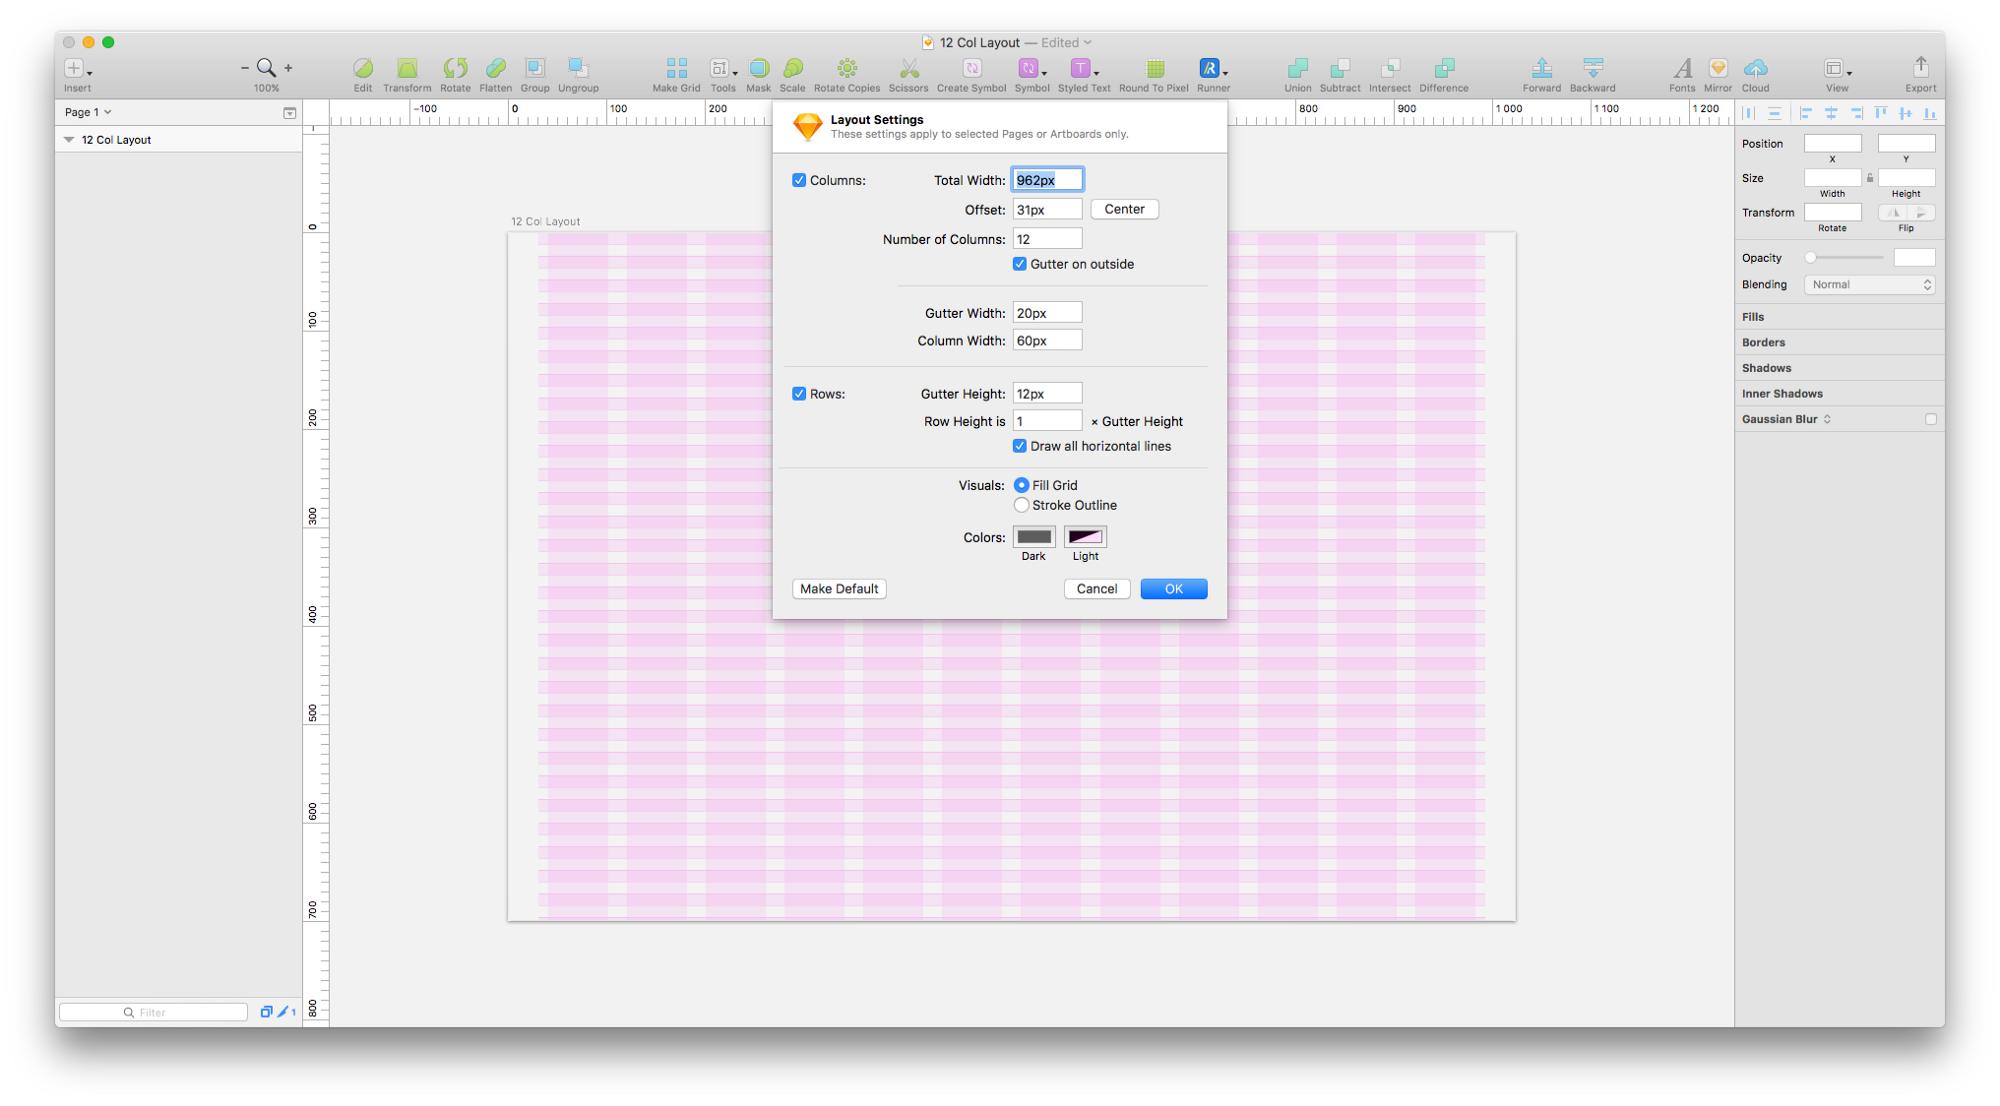Click the Make Default button
The image size is (2000, 1106).
[x=839, y=589]
